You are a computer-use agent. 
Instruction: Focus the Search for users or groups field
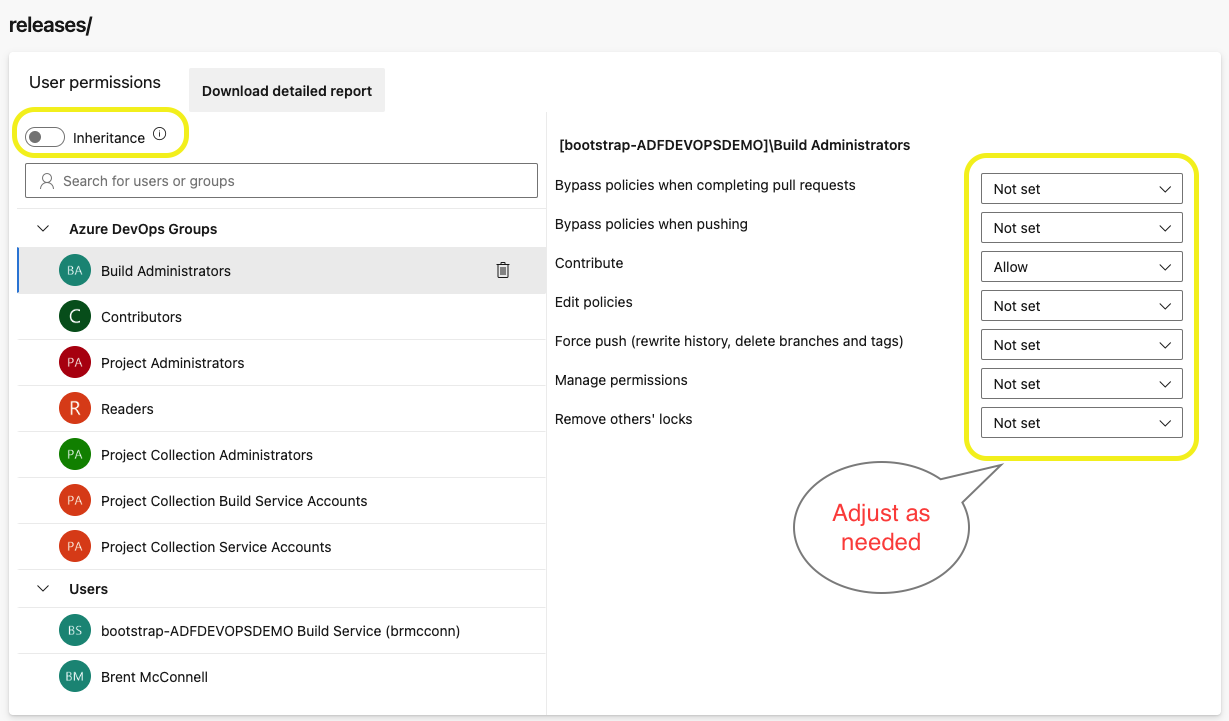[x=281, y=181]
